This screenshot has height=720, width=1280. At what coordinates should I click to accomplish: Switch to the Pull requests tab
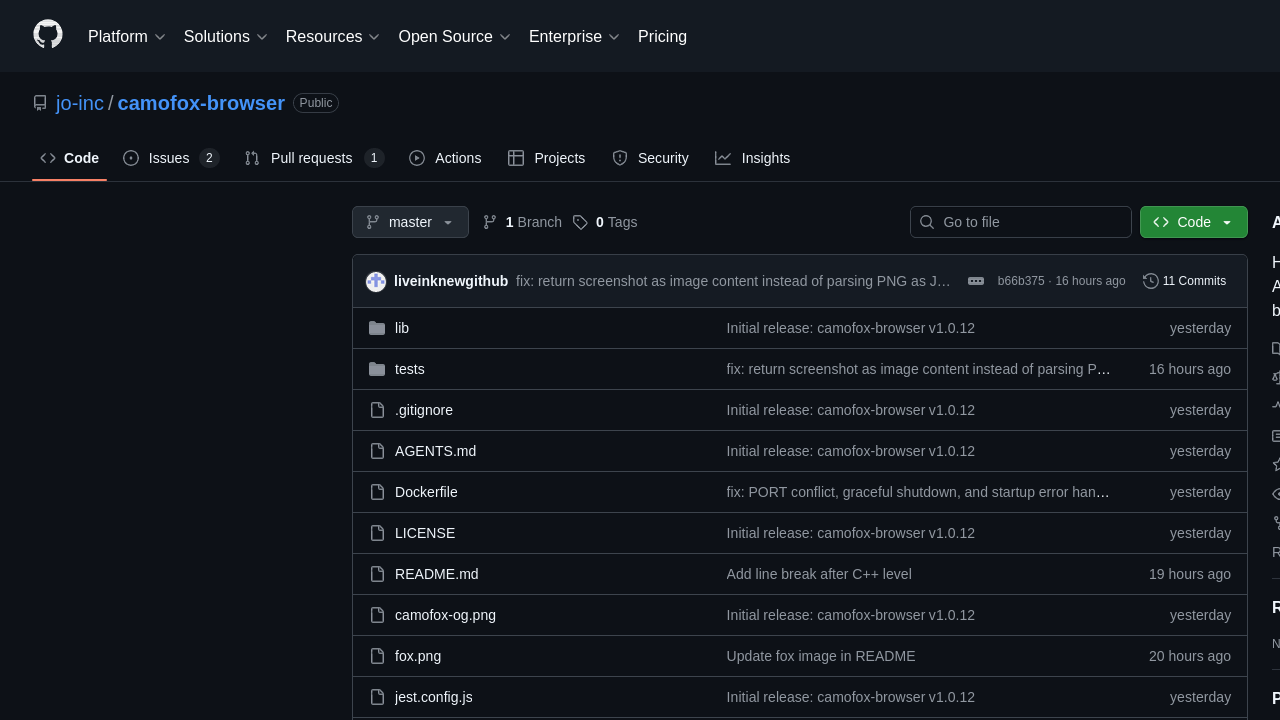coord(313,158)
